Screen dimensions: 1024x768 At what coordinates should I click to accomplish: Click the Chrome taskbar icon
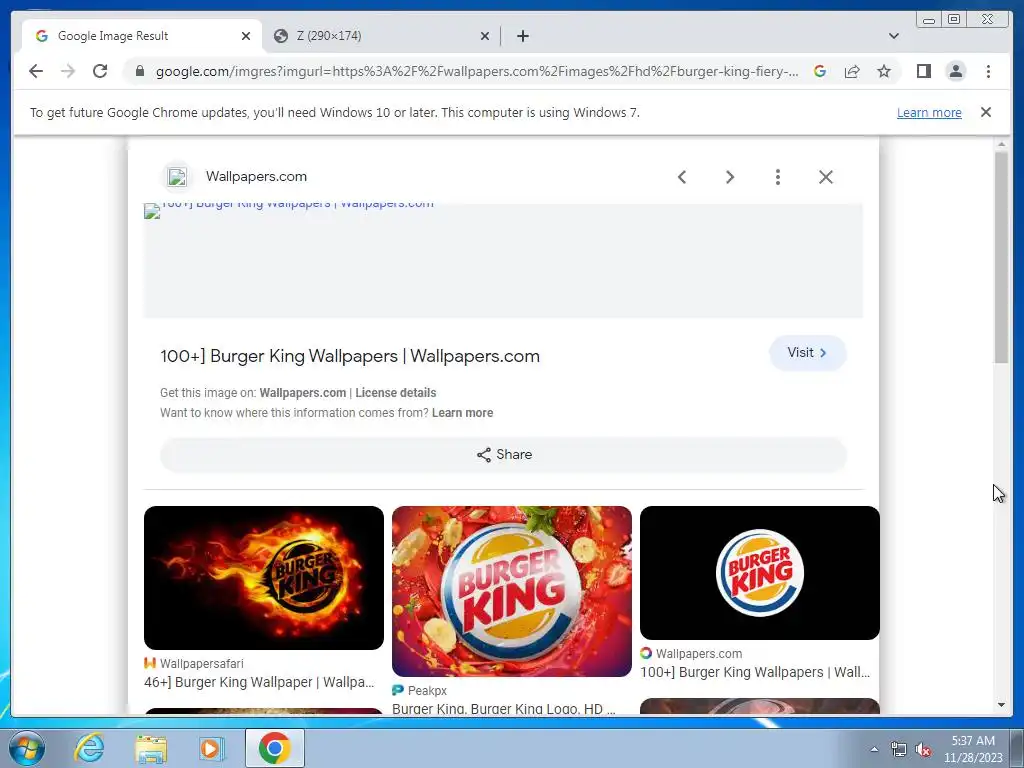[x=274, y=748]
